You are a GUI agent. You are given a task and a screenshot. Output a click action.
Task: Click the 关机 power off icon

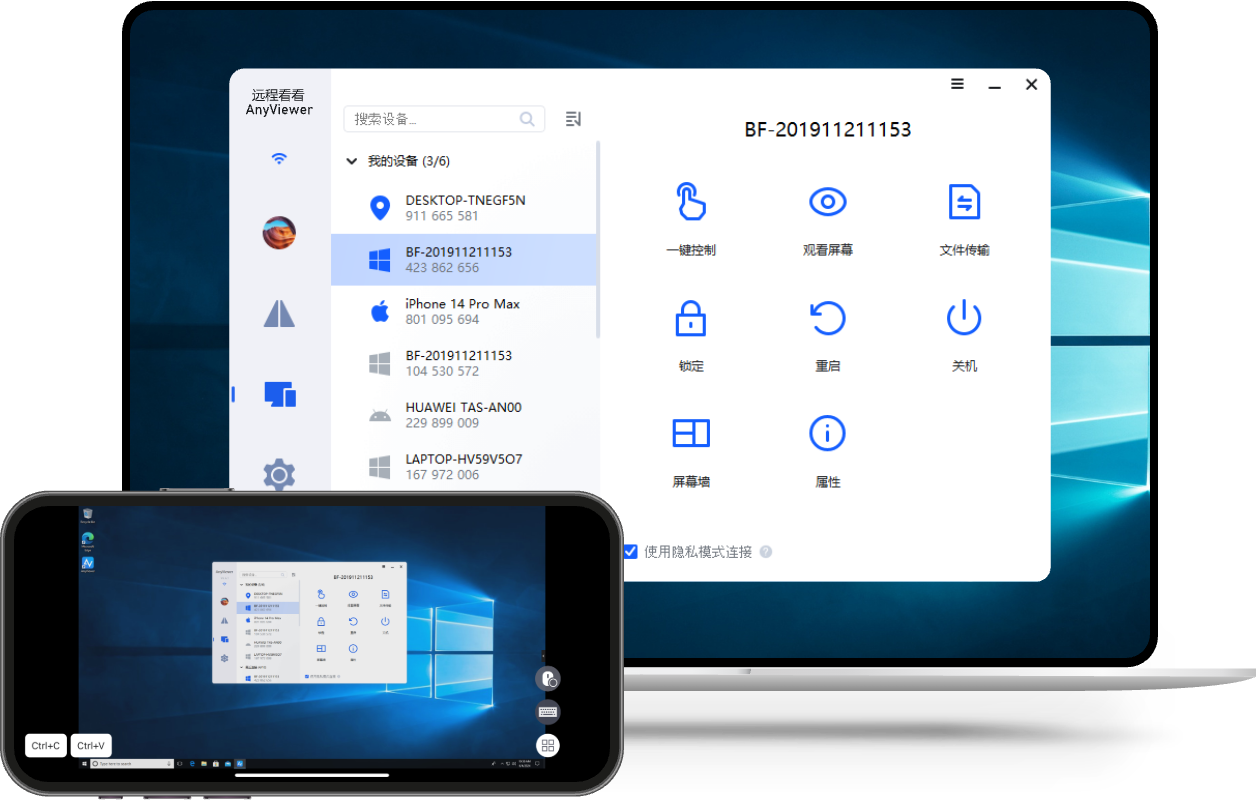pyautogui.click(x=964, y=319)
